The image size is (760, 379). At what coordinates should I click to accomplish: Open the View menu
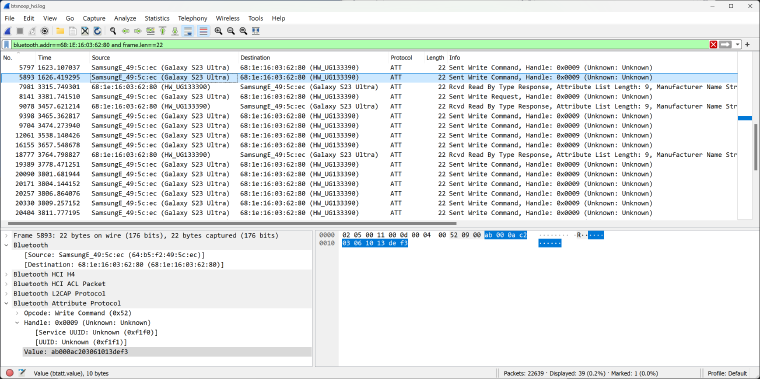[x=50, y=18]
